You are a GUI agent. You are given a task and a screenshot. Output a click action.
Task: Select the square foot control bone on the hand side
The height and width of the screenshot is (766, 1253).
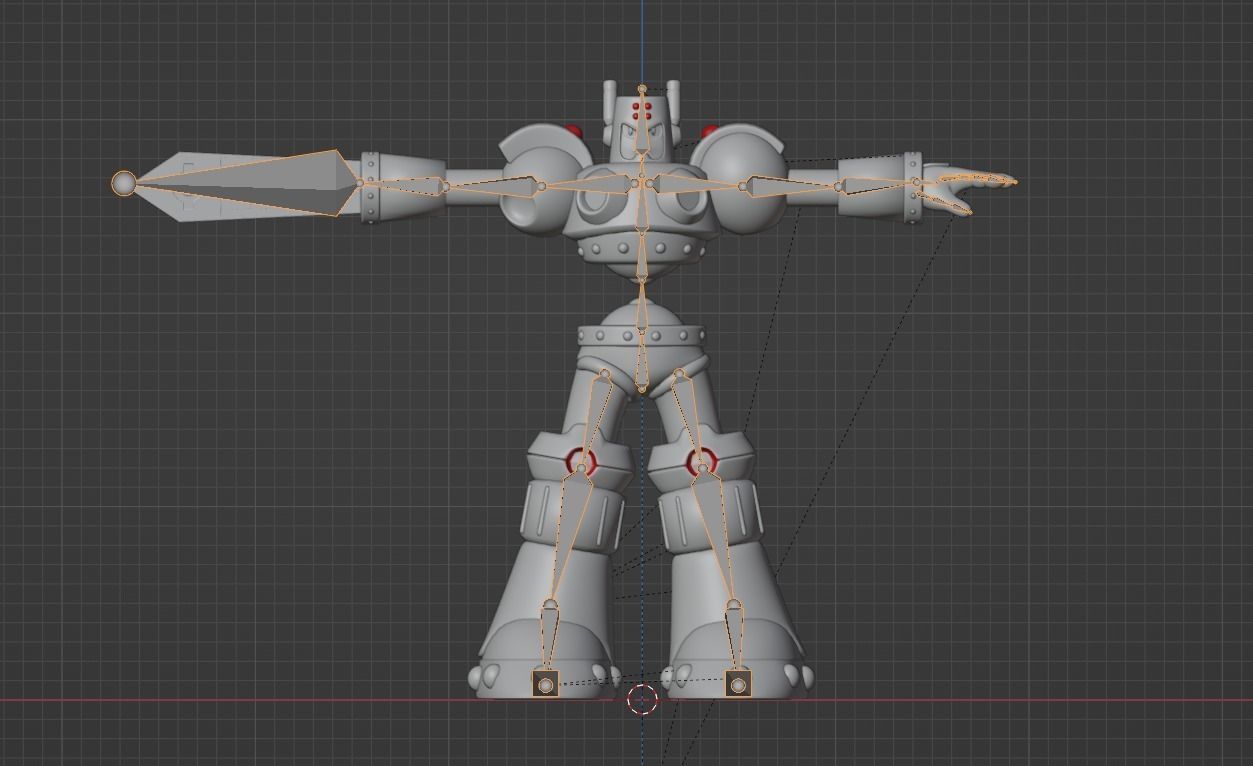[x=738, y=684]
